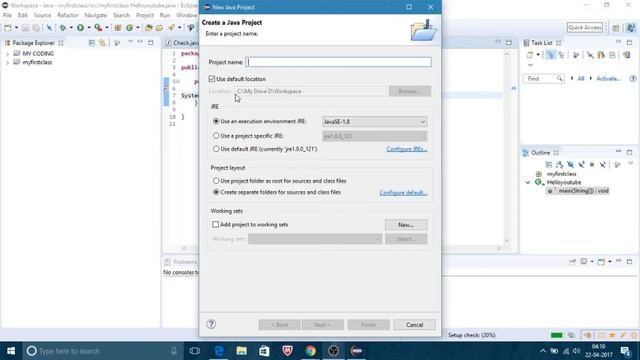Toggle Hide Fields in Outline toolbar
This screenshot has height=360, width=640.
[570, 165]
